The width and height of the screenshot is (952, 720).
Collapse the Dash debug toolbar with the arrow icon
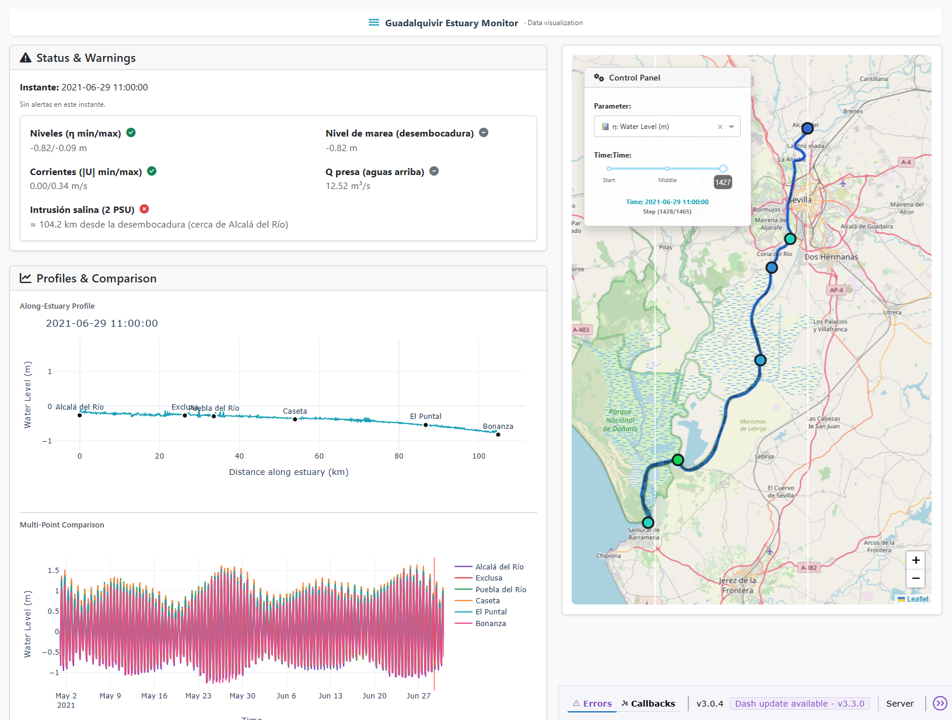pos(940,704)
